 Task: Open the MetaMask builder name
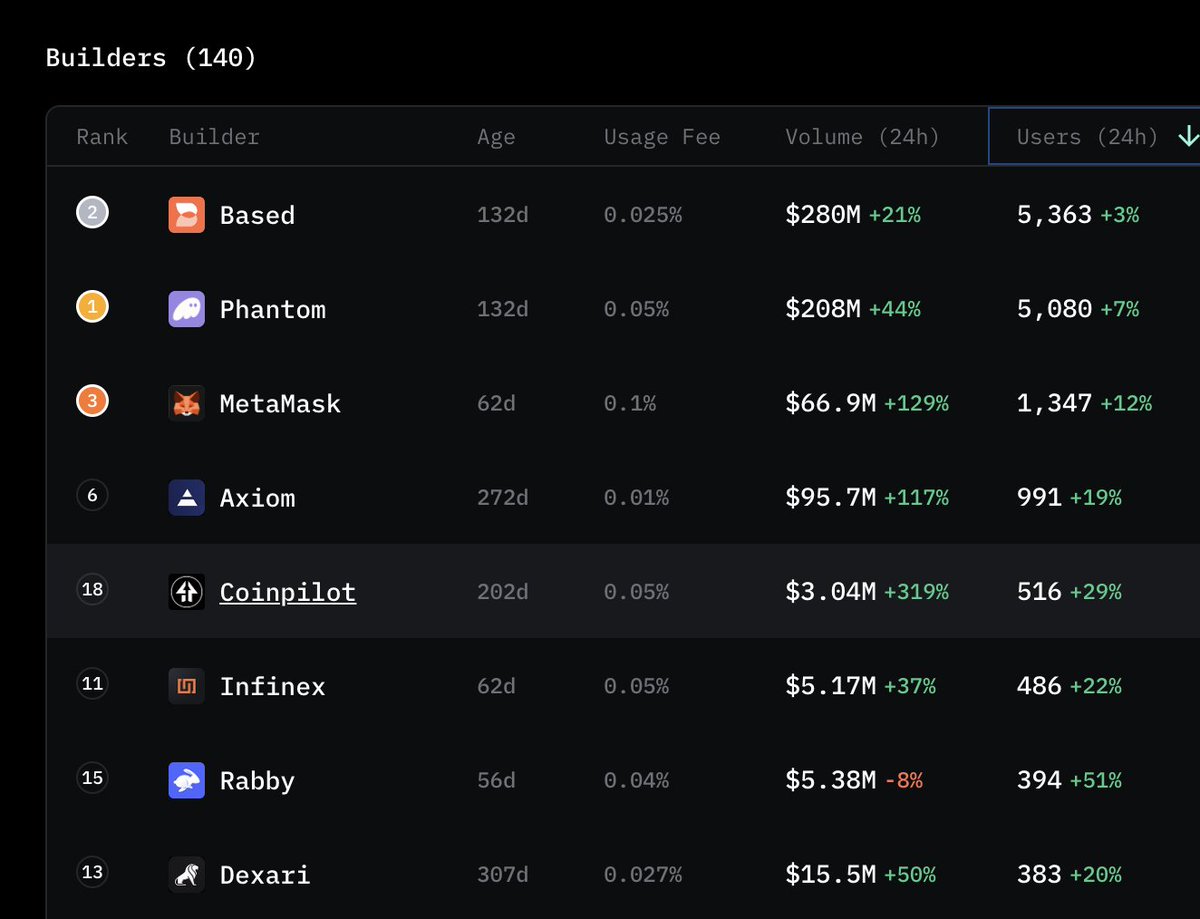coord(280,404)
